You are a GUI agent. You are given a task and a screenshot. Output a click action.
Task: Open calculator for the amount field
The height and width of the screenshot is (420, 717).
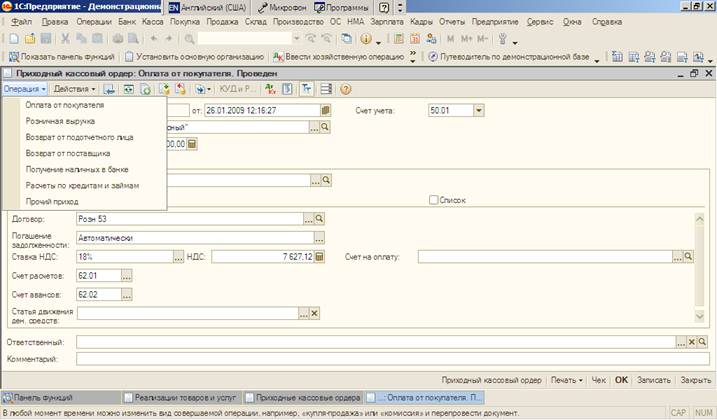point(192,144)
